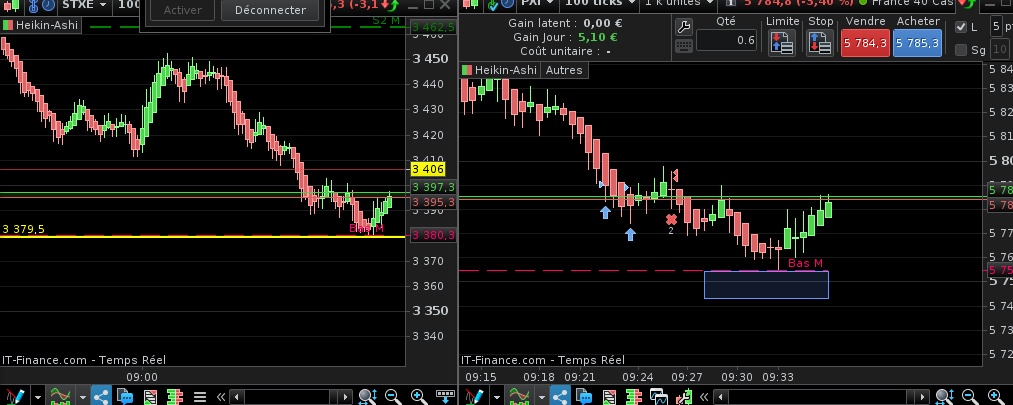Image resolution: width=1013 pixels, height=405 pixels.
Task: Open the wrench trading settings icon in PXI bottom toolbar
Action: [x=684, y=396]
